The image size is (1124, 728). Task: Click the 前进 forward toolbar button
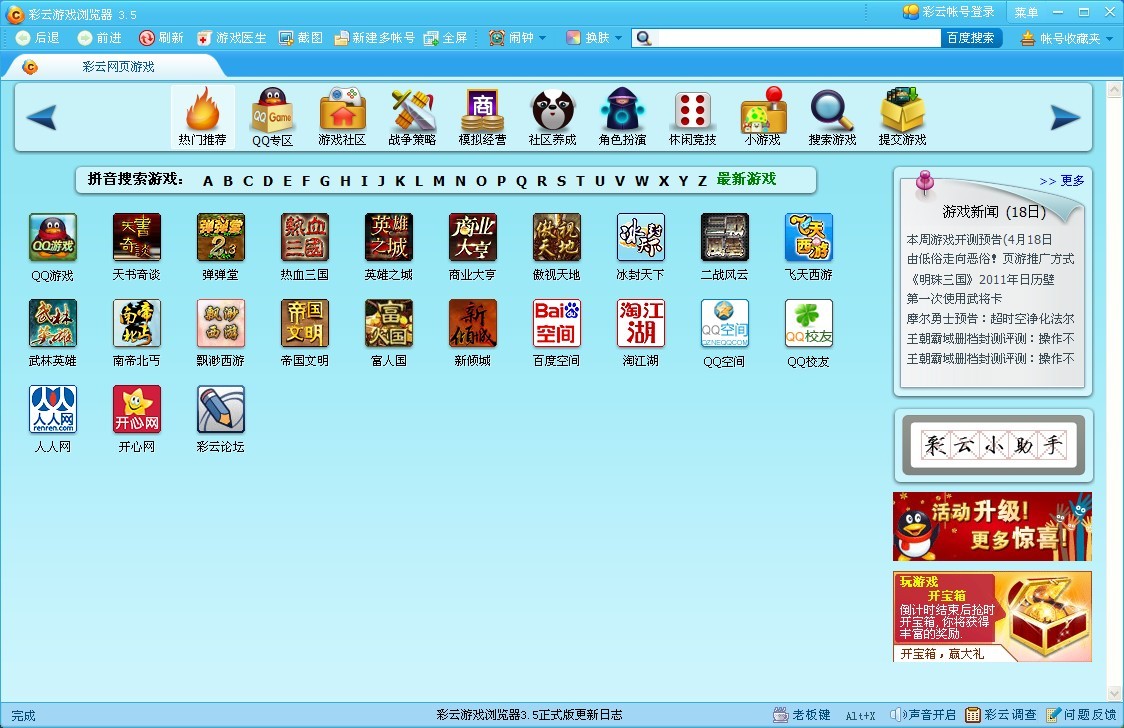(x=100, y=38)
